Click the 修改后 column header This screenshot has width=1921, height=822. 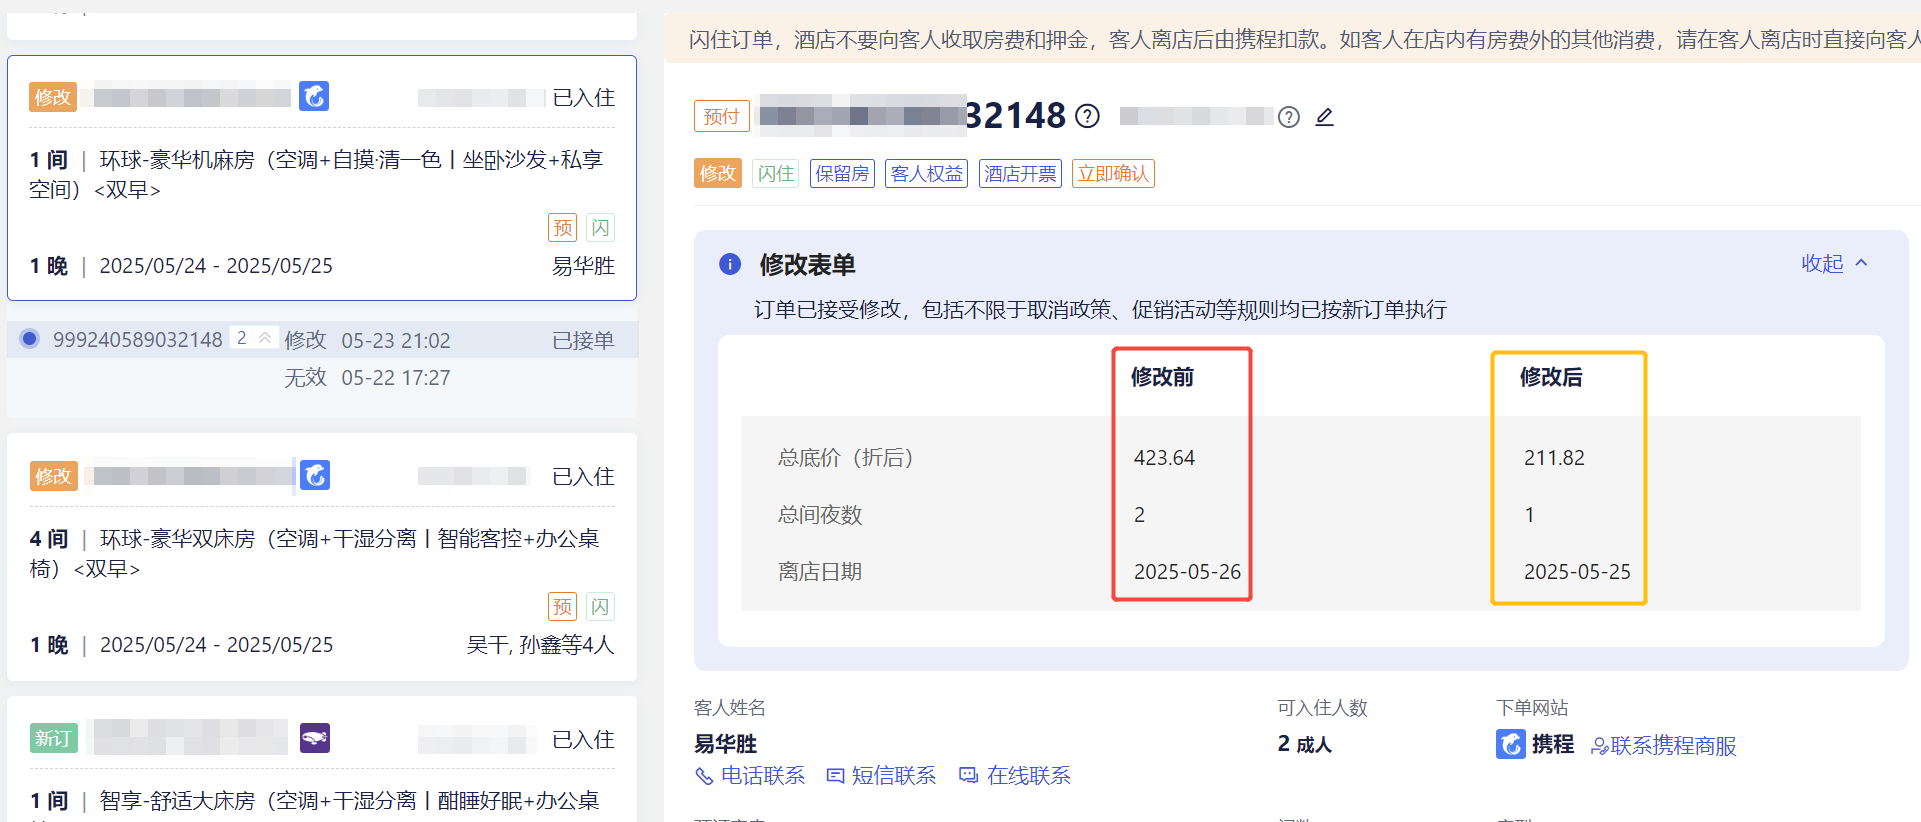[x=1551, y=377]
